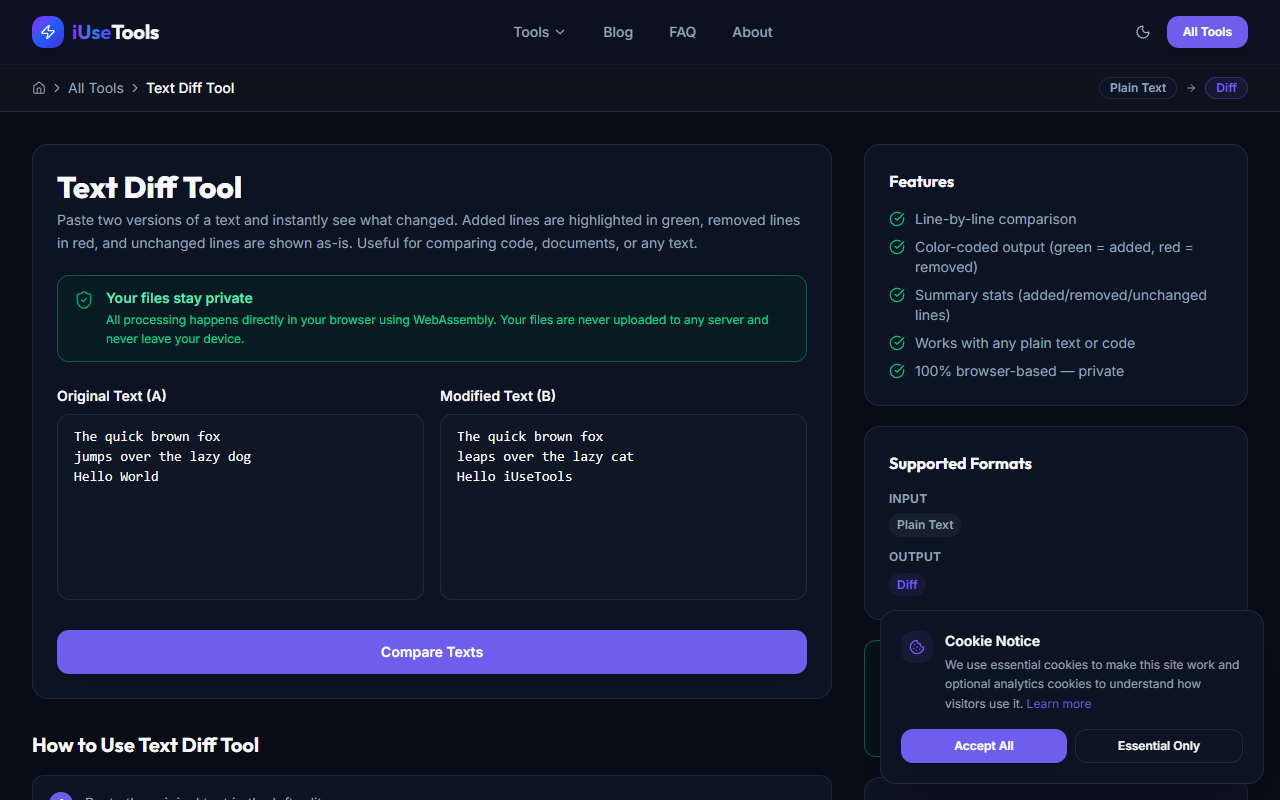This screenshot has width=1280, height=800.
Task: Click Accept All in the Cookie Notice
Action: pos(983,745)
